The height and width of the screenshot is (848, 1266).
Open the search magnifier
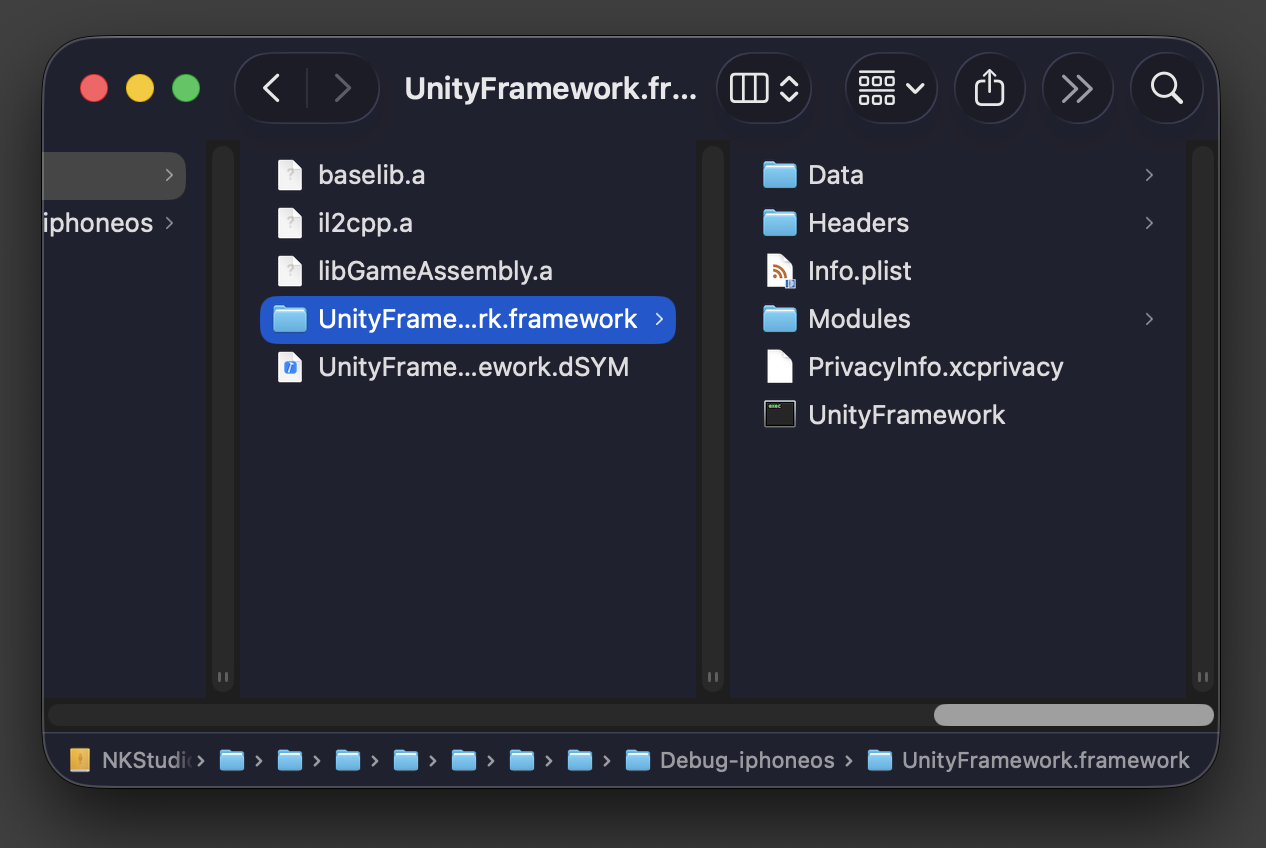point(1166,89)
